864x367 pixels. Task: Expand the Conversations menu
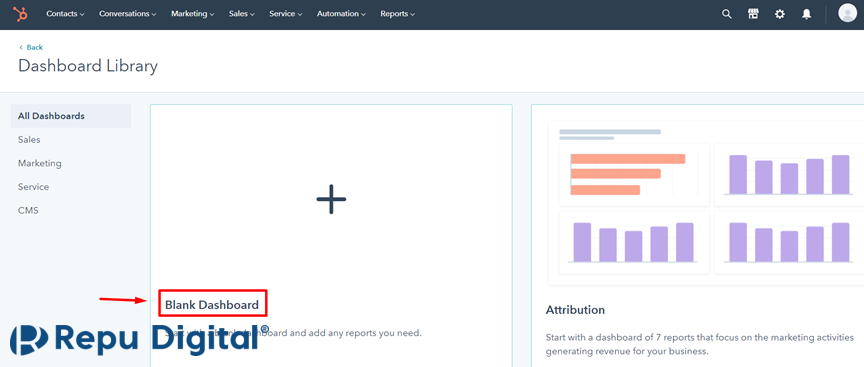(x=128, y=14)
